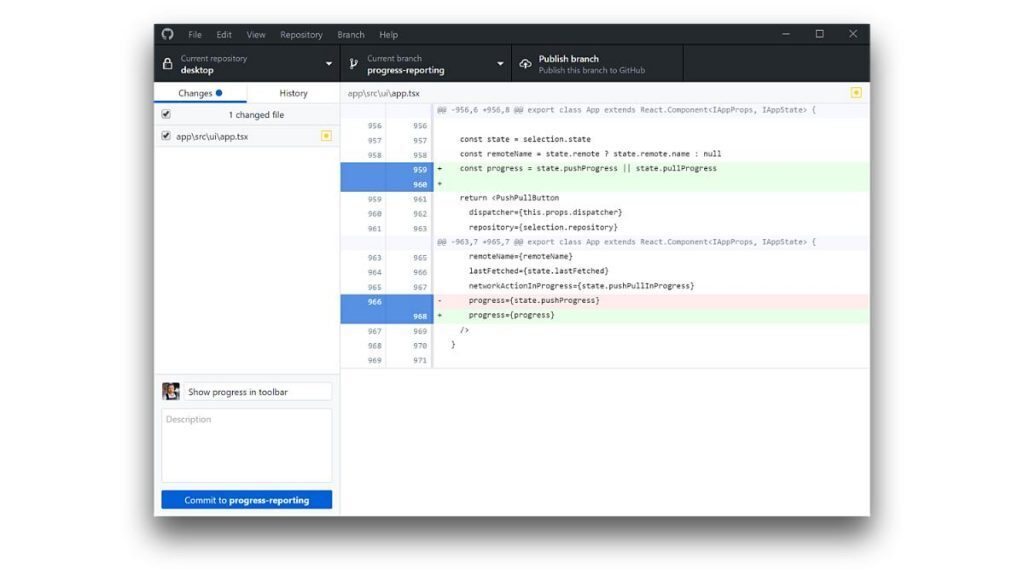Click inside the Description text box
This screenshot has width=1024, height=576.
click(x=245, y=445)
